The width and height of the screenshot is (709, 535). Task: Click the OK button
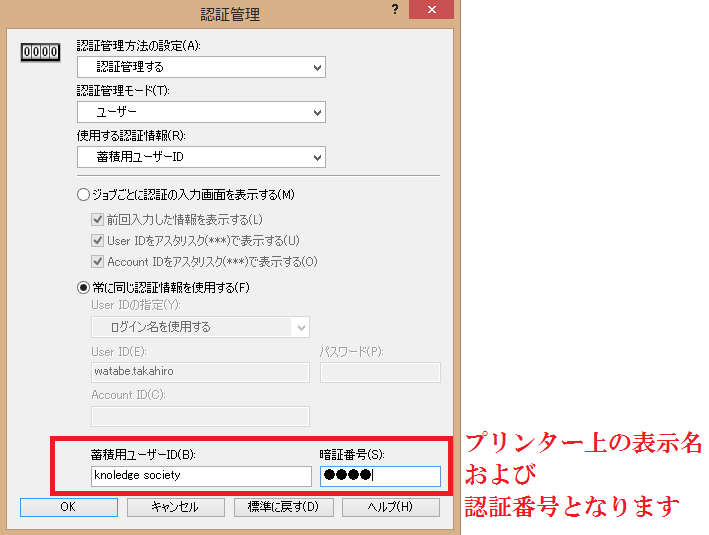(68, 507)
